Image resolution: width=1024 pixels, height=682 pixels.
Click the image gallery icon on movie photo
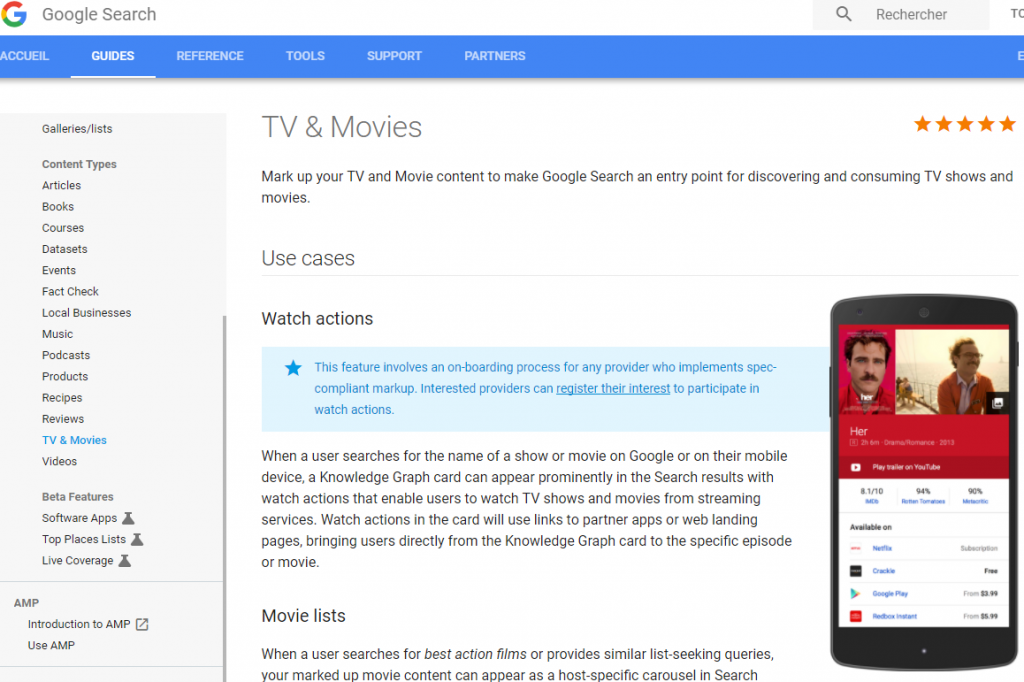tap(998, 403)
